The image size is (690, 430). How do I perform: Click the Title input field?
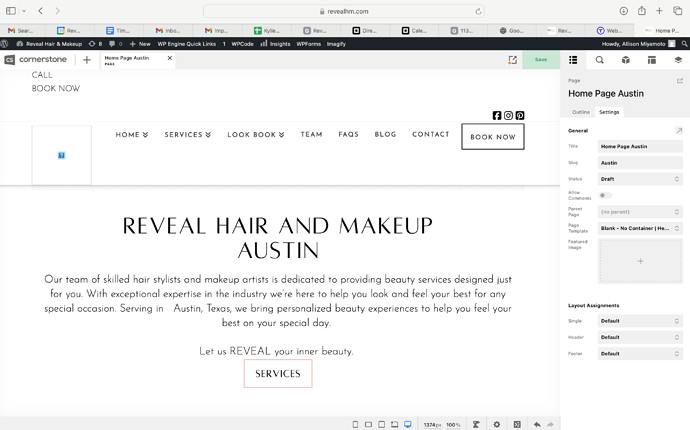coord(640,146)
